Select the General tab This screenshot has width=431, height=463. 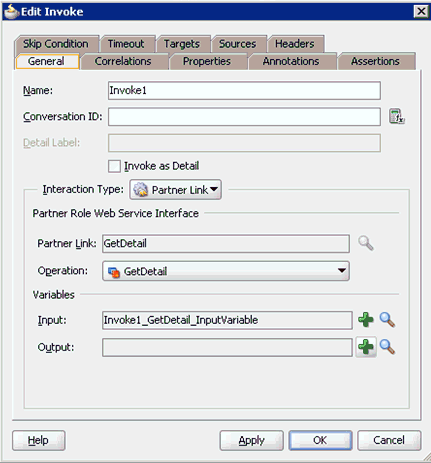tap(46, 61)
